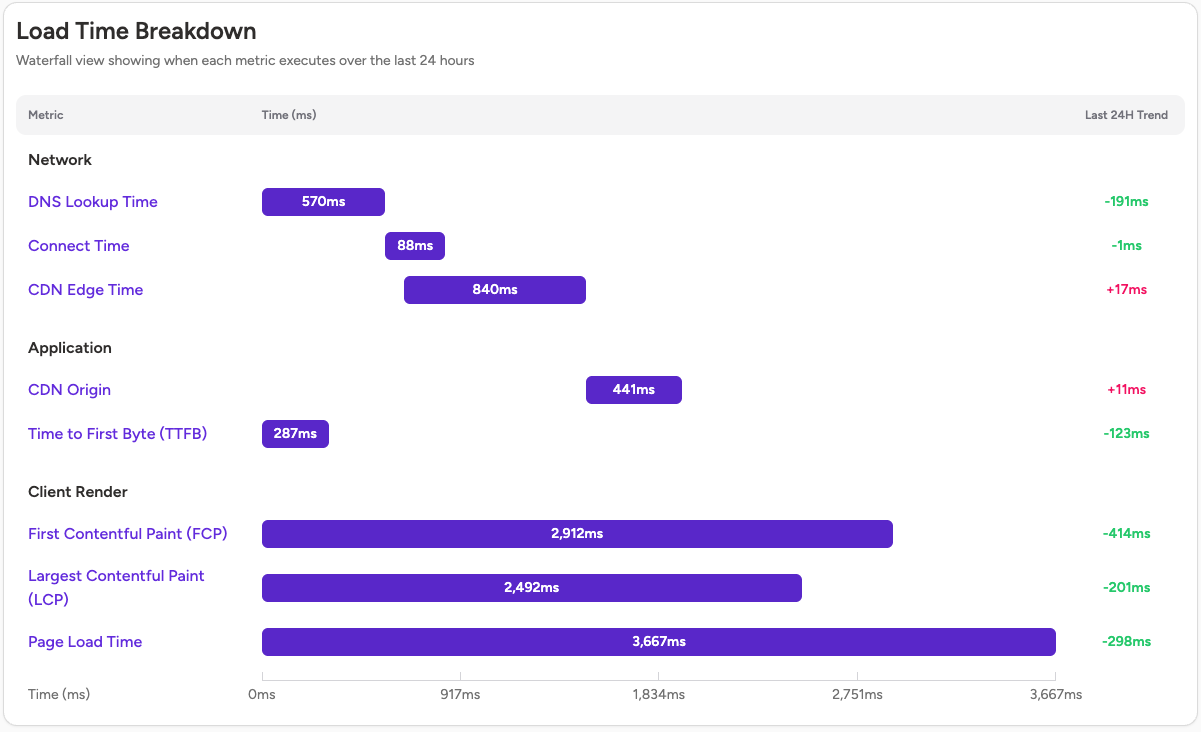The width and height of the screenshot is (1201, 732).
Task: Click the 287ms TTFB bar
Action: 295,434
